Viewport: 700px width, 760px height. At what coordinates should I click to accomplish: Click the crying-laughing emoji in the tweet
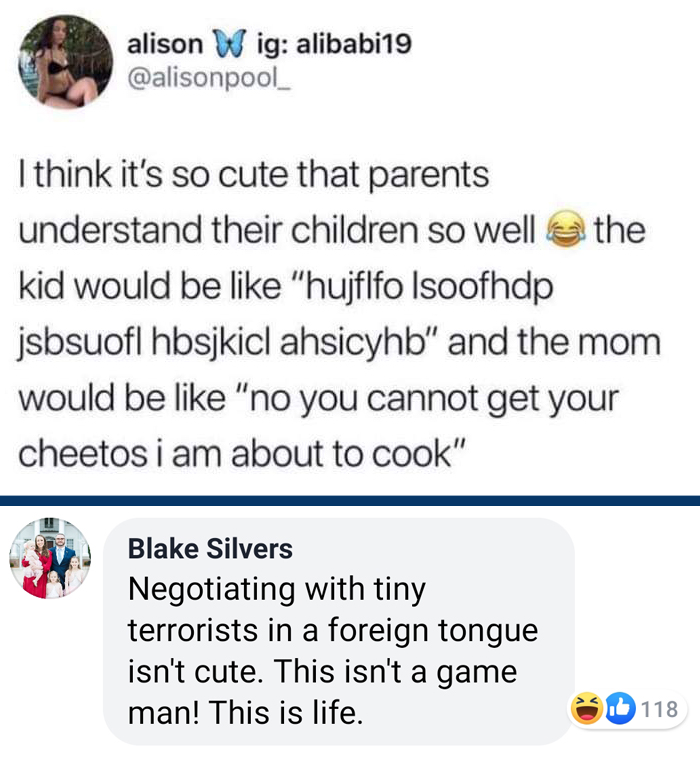[565, 230]
